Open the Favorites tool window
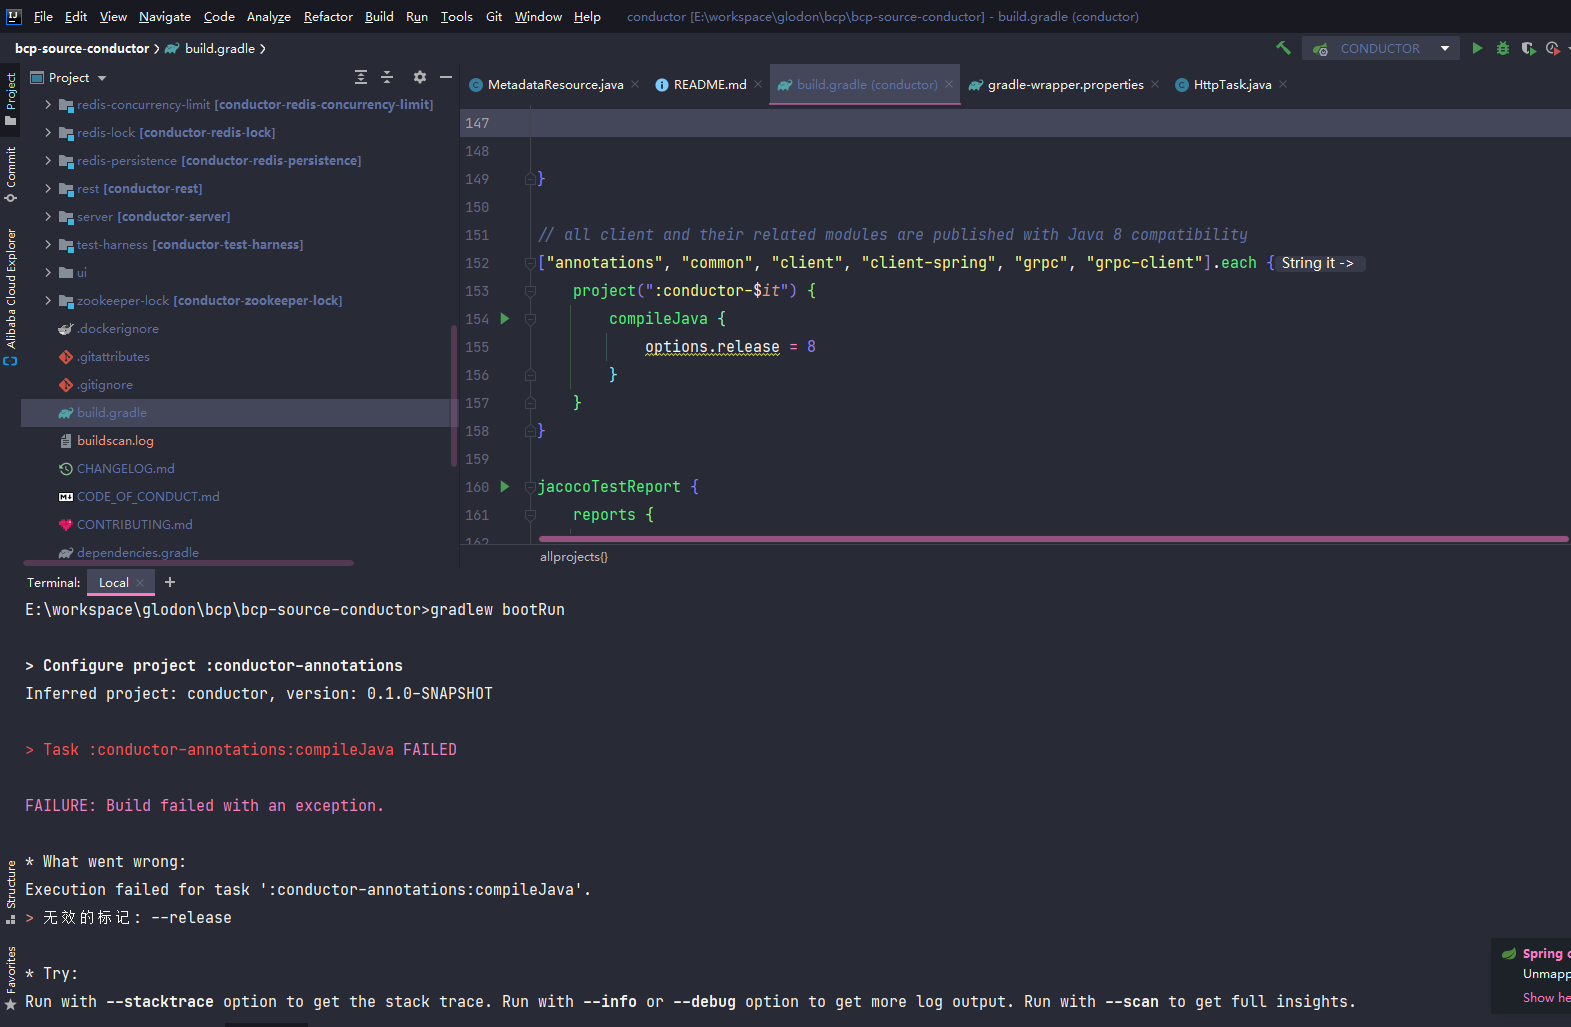The height and width of the screenshot is (1027, 1571). [x=11, y=979]
